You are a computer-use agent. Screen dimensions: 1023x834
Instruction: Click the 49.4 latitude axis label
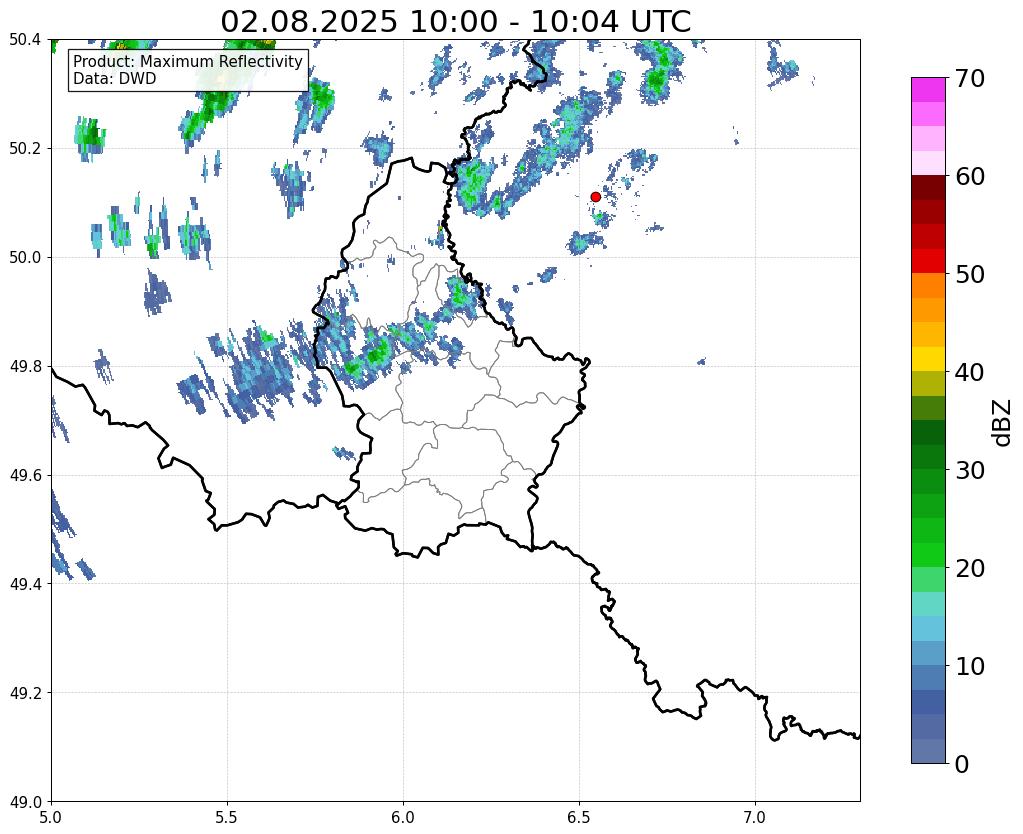point(25,584)
